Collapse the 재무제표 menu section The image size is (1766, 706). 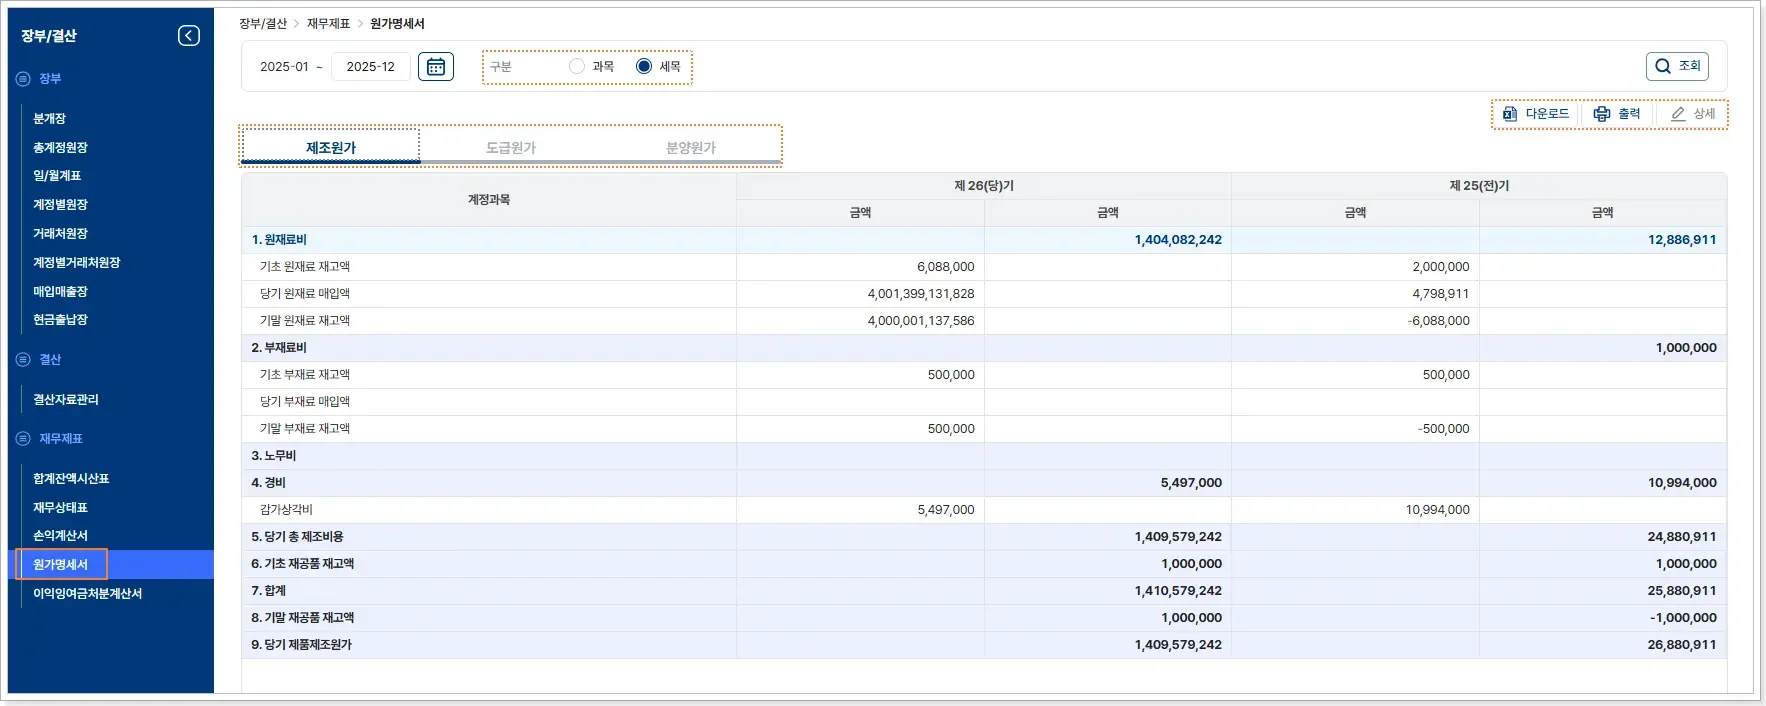[23, 439]
